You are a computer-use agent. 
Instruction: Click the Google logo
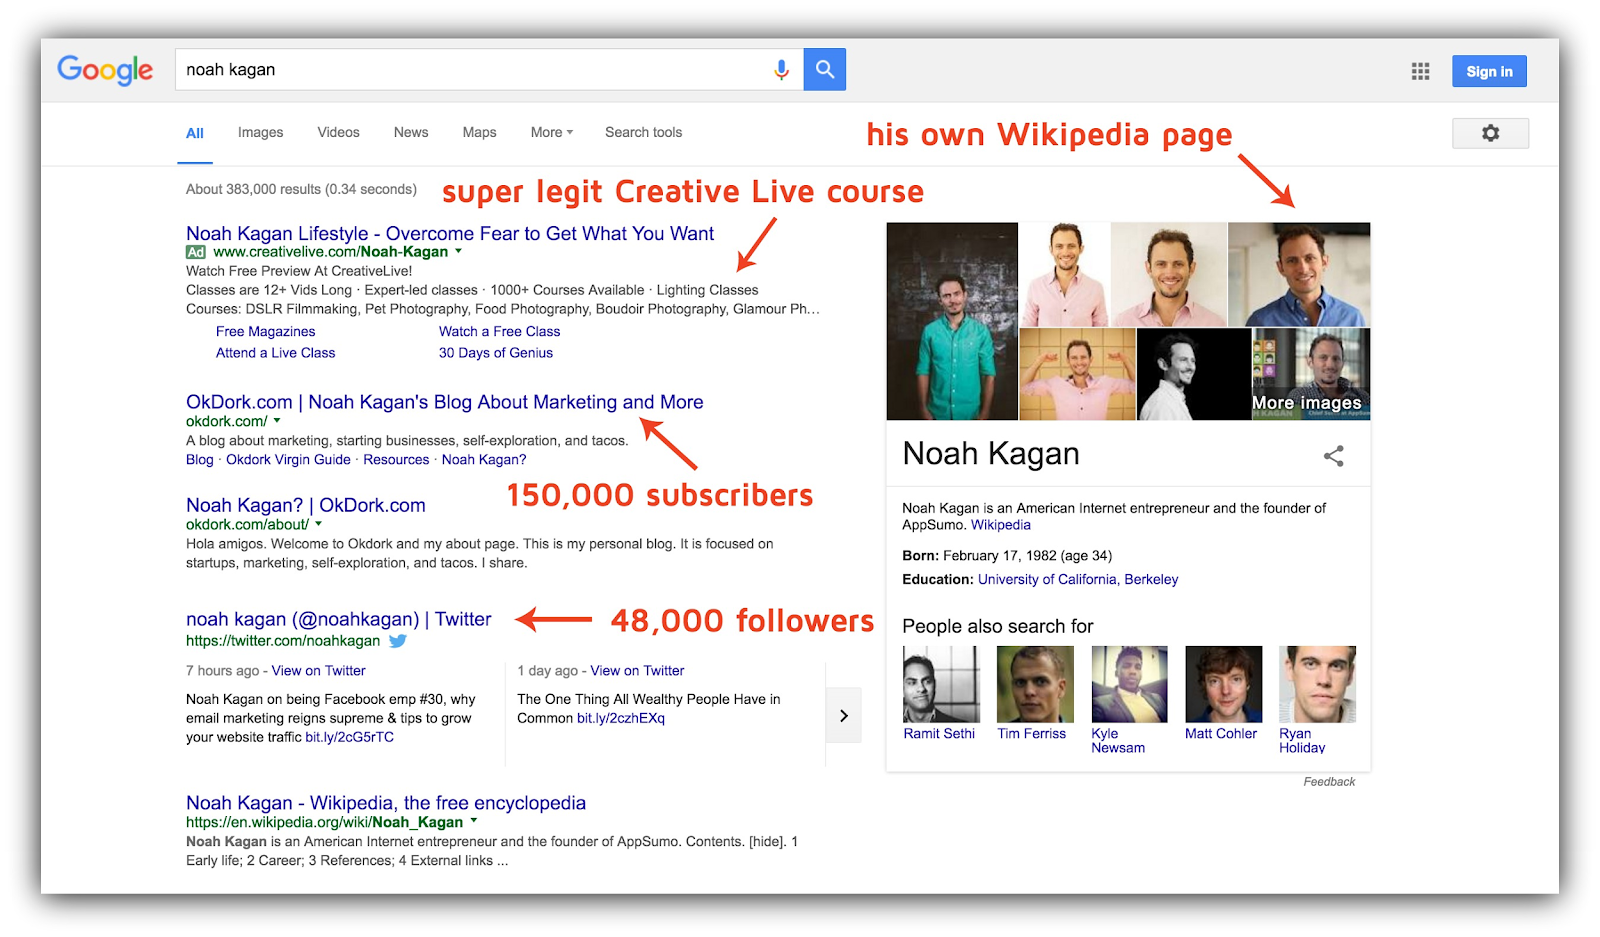click(105, 70)
